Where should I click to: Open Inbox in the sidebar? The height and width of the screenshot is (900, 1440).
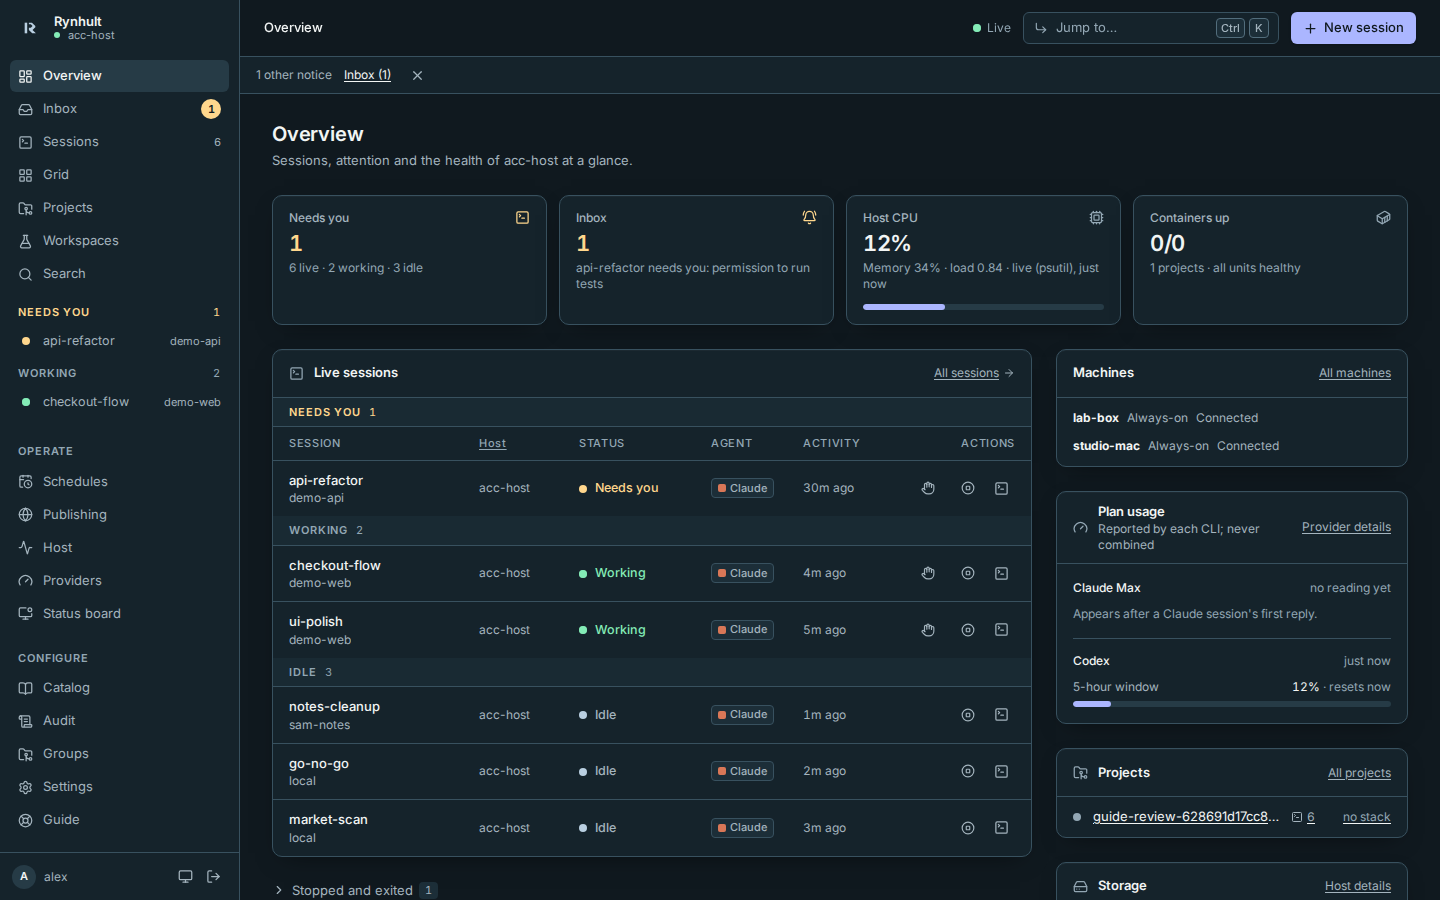point(119,109)
